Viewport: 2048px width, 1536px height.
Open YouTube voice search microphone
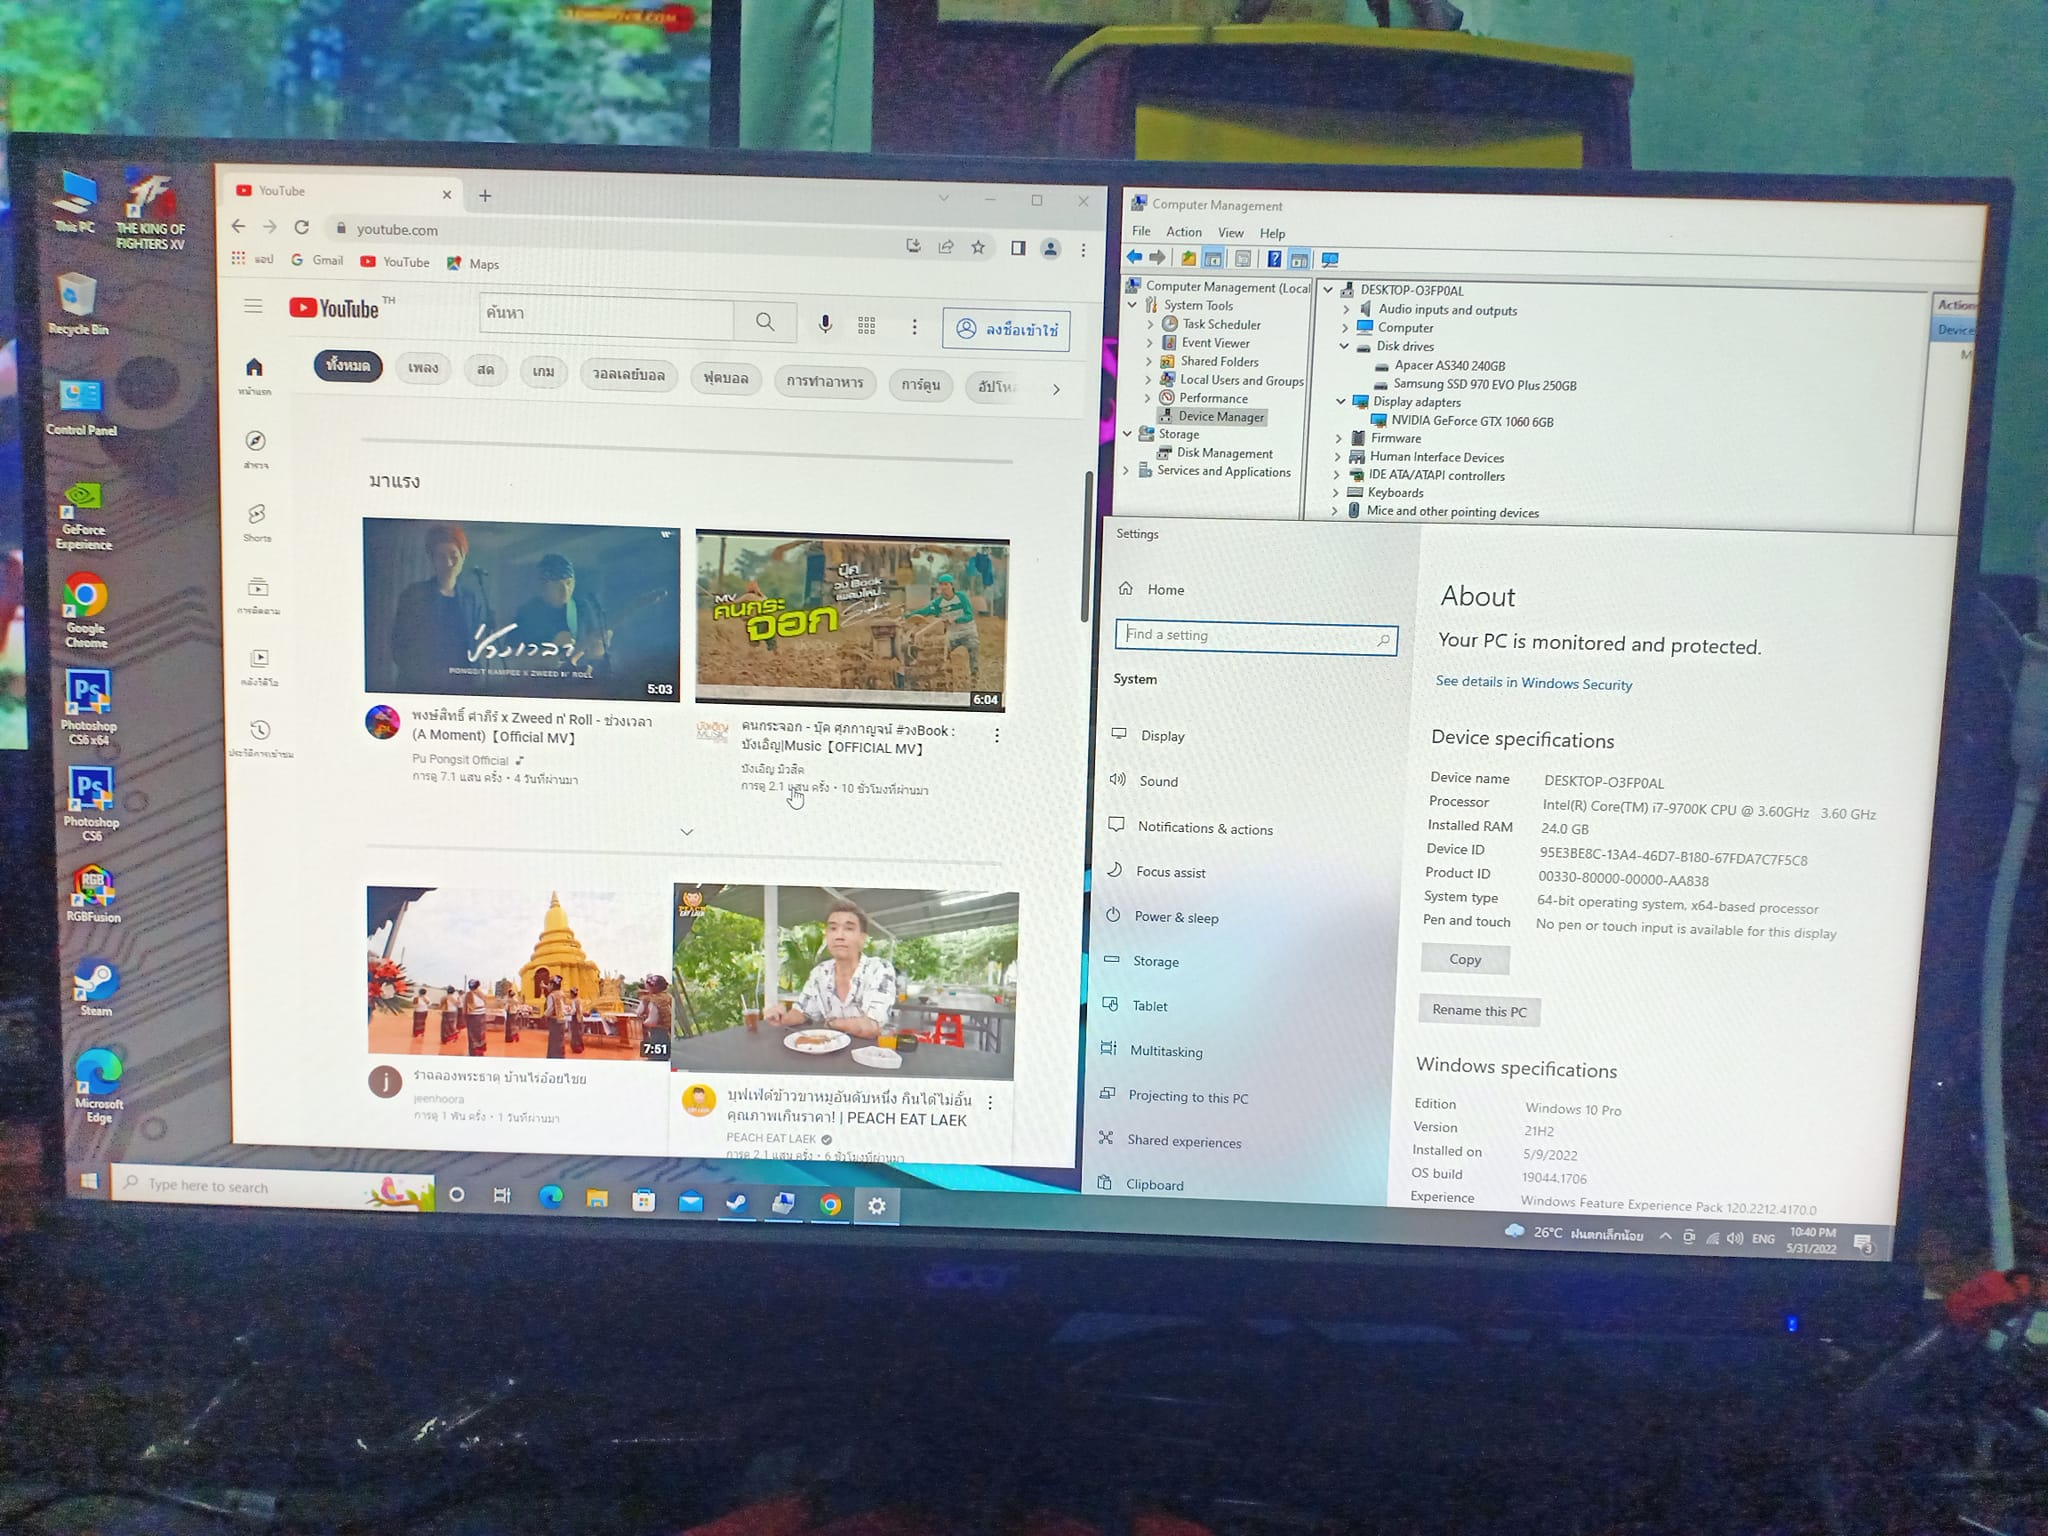[x=825, y=324]
